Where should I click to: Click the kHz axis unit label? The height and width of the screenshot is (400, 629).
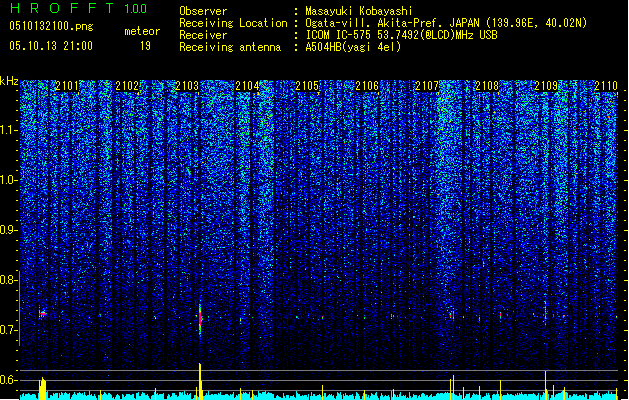pyautogui.click(x=9, y=81)
